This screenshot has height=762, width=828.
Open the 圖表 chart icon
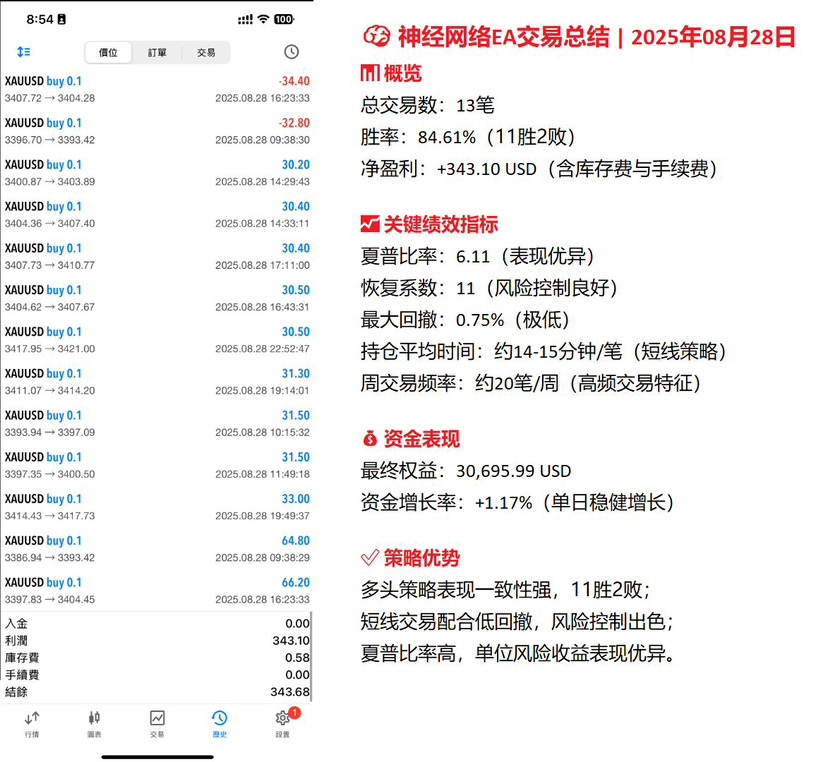(x=94, y=724)
